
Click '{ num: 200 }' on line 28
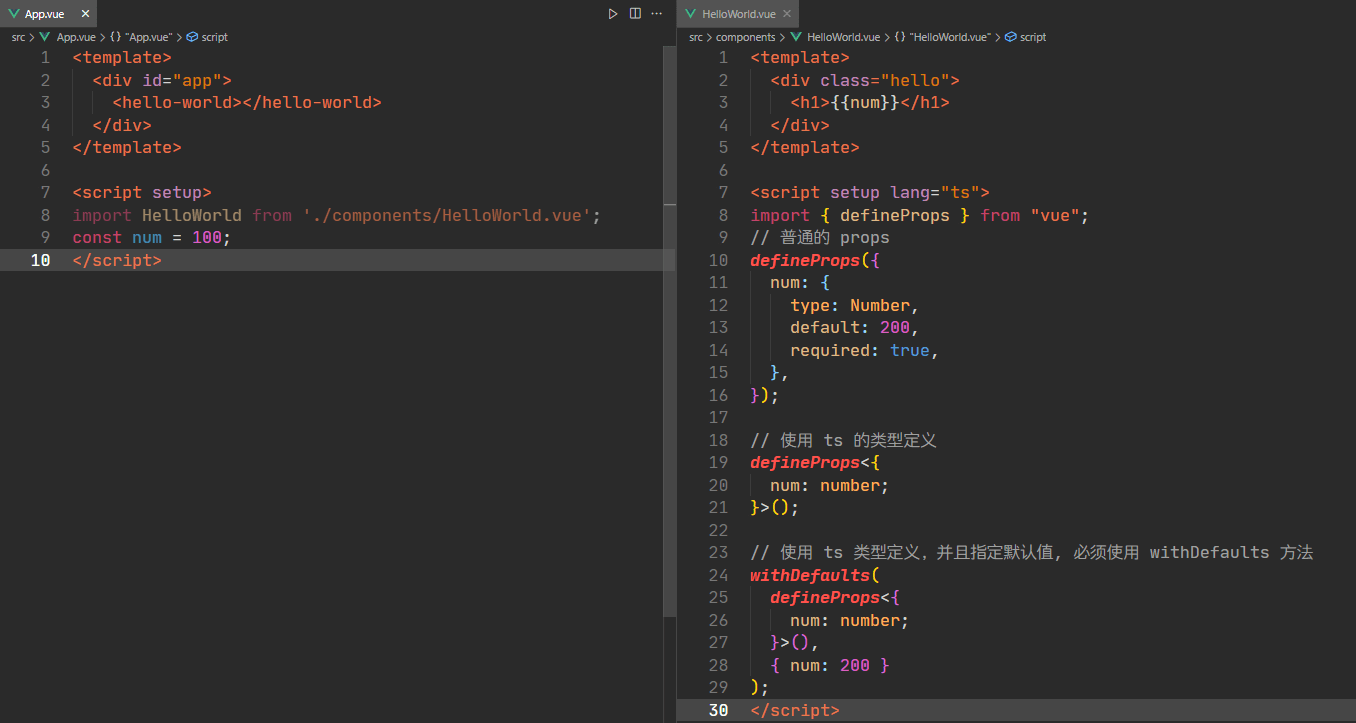click(830, 665)
